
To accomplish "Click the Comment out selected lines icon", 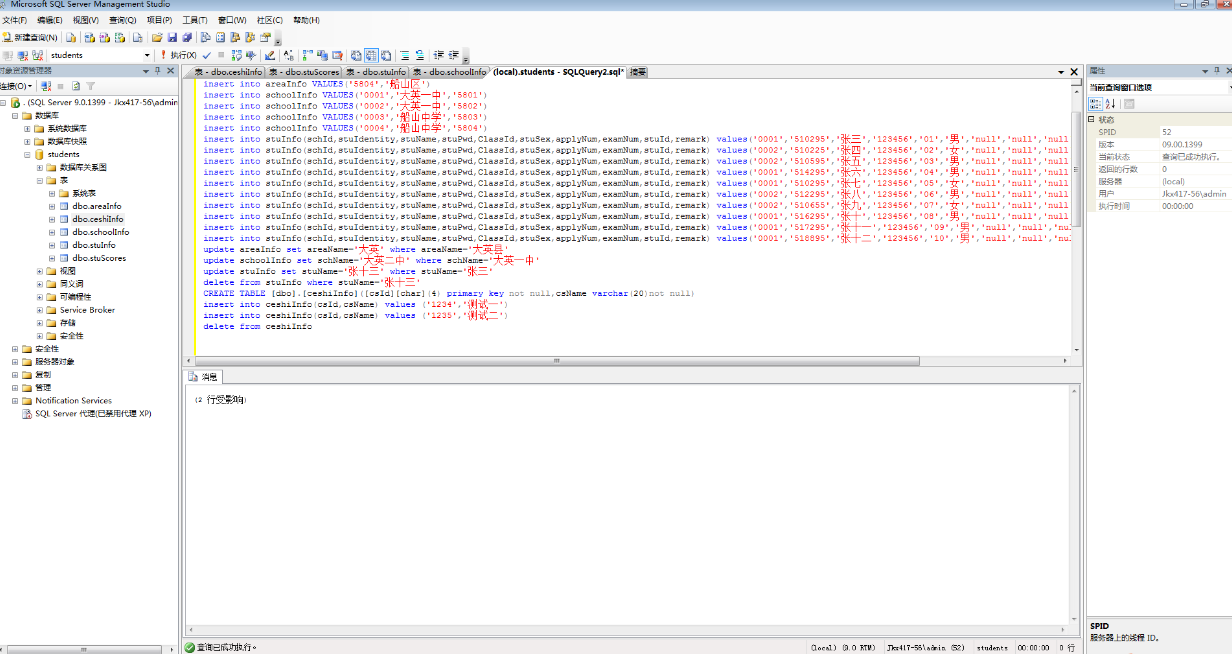I will click(x=405, y=55).
